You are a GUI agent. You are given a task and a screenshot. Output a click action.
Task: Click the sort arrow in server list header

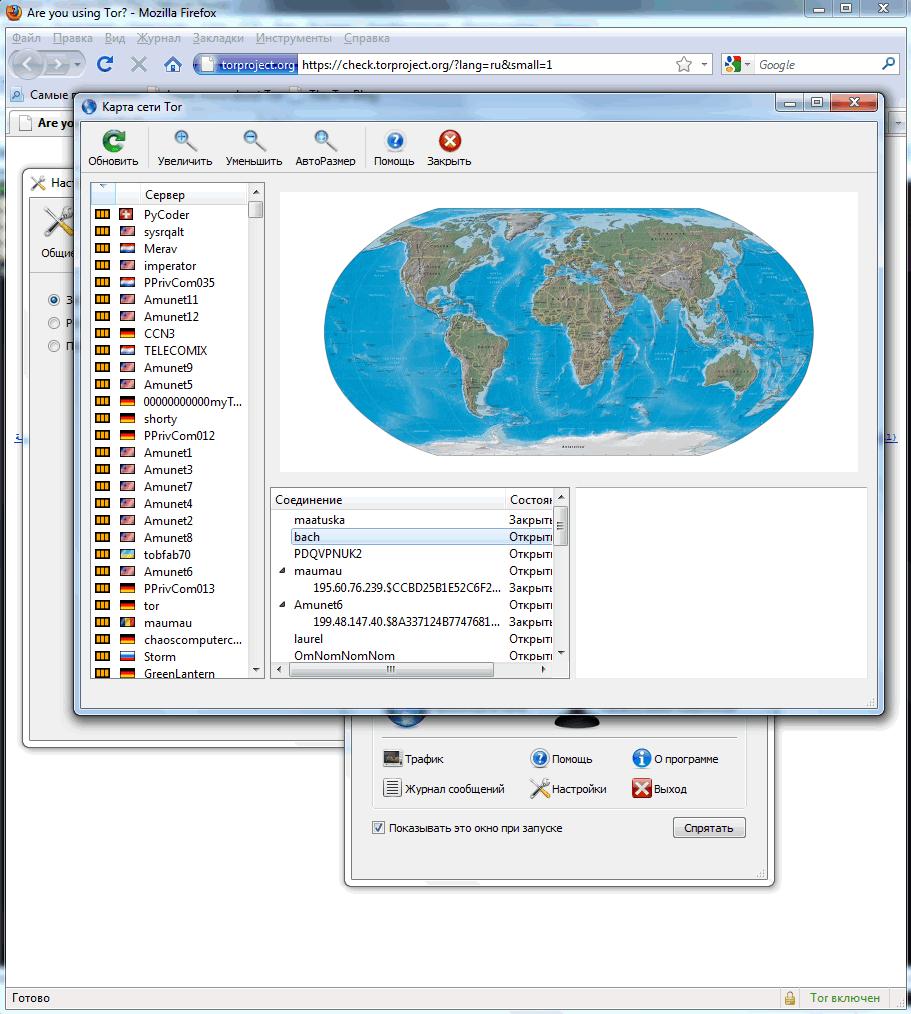(103, 186)
